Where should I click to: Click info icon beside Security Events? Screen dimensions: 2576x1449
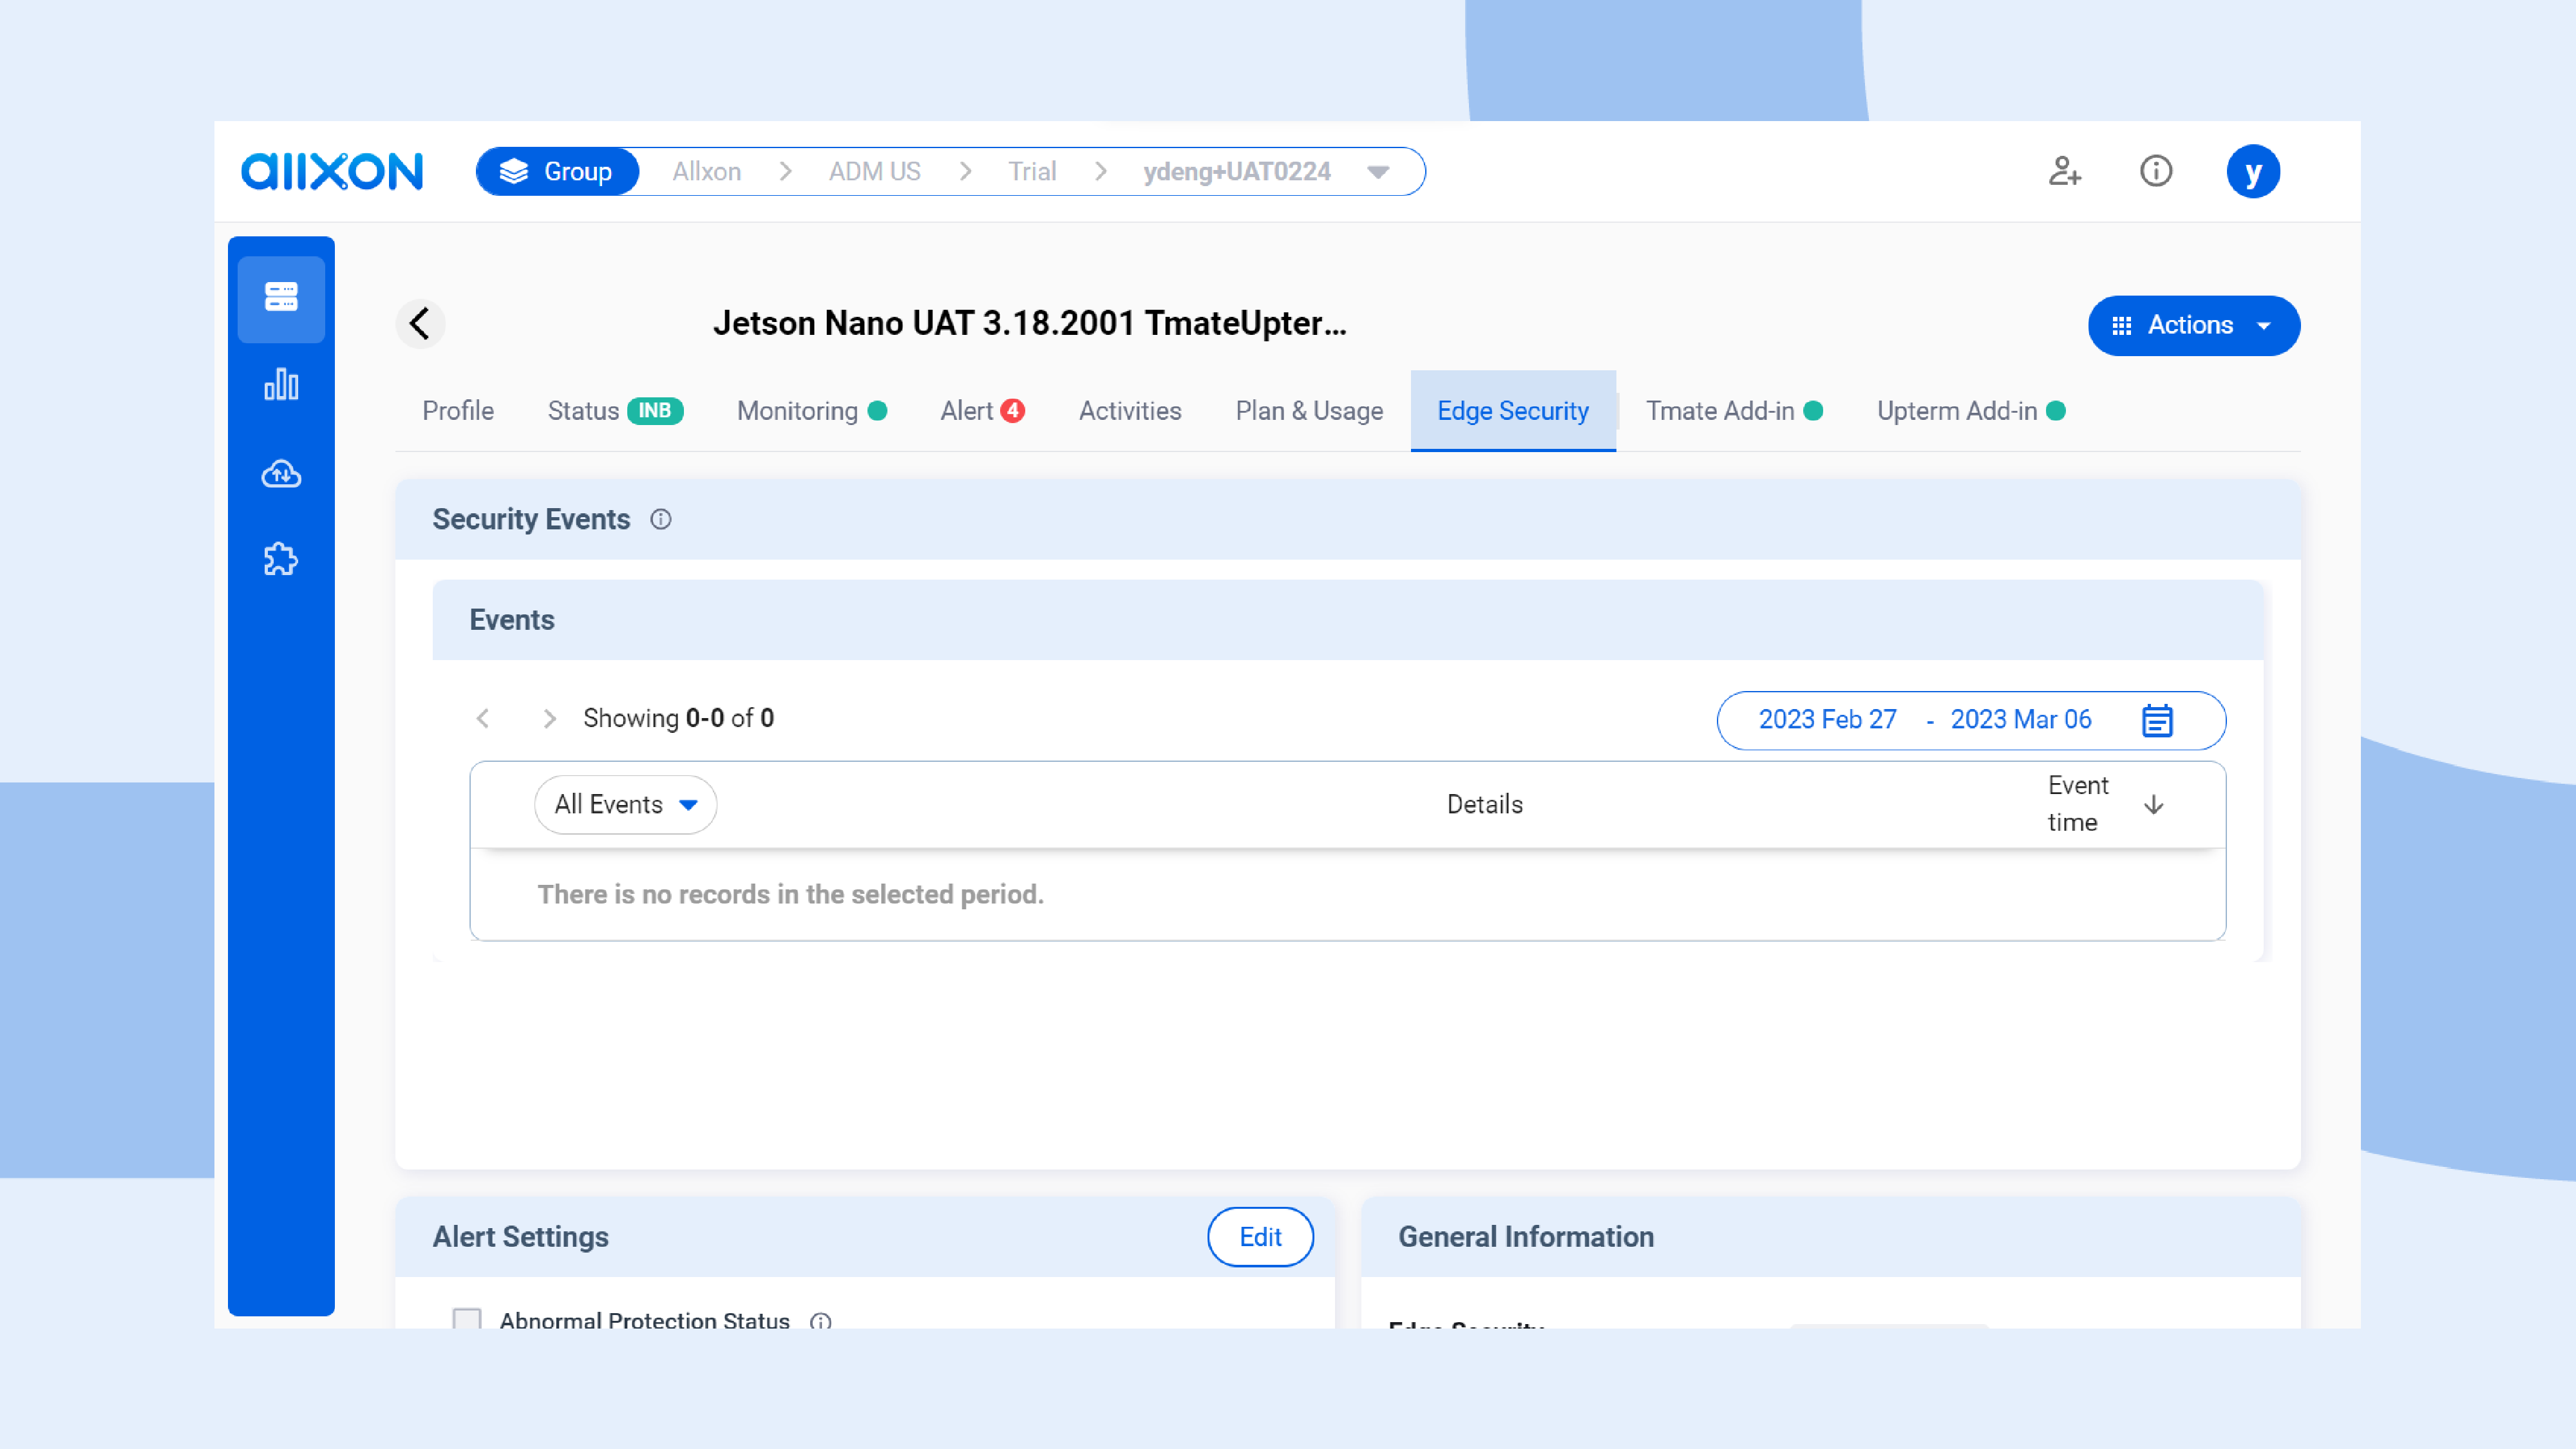pyautogui.click(x=661, y=519)
